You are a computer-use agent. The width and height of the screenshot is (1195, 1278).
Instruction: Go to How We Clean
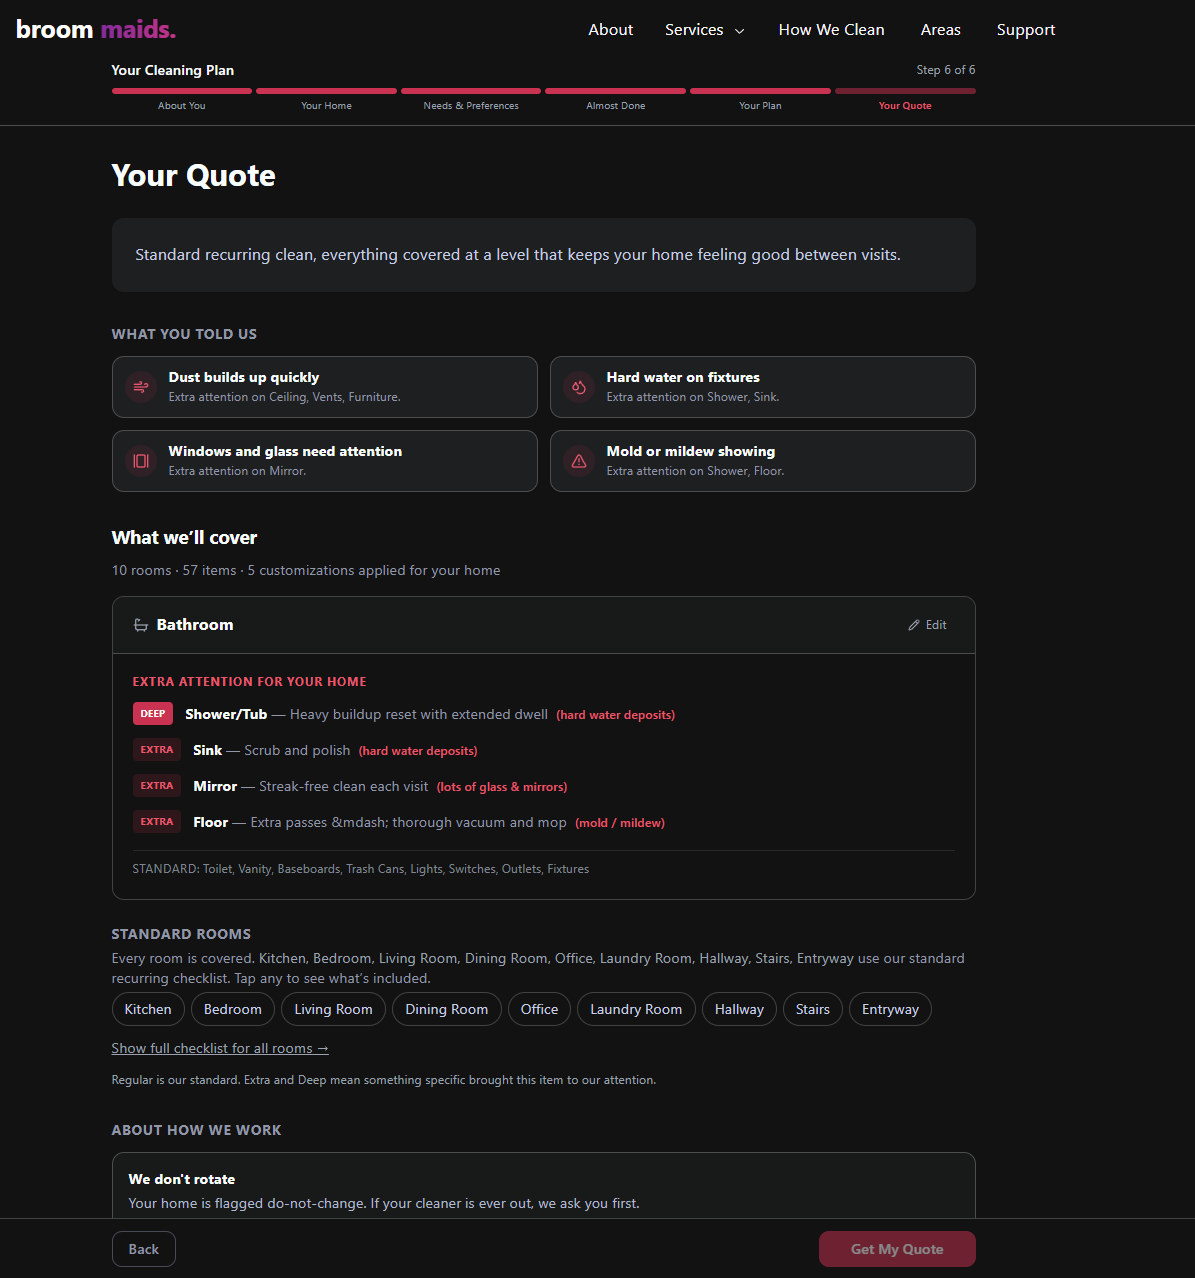(x=832, y=30)
